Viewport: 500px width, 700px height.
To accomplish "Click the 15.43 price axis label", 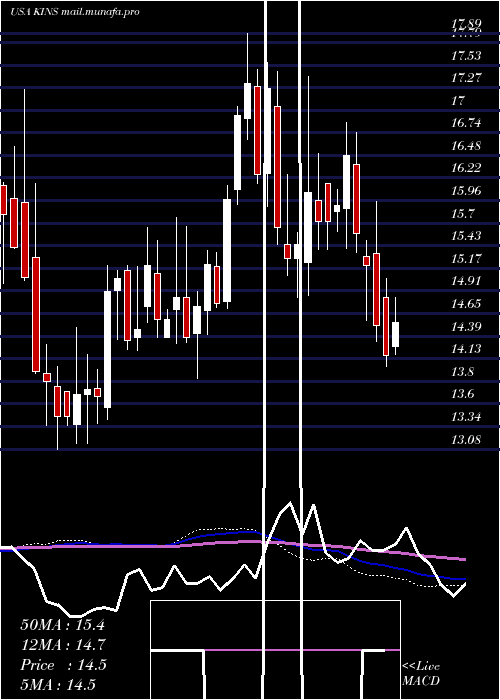I will pos(466,236).
